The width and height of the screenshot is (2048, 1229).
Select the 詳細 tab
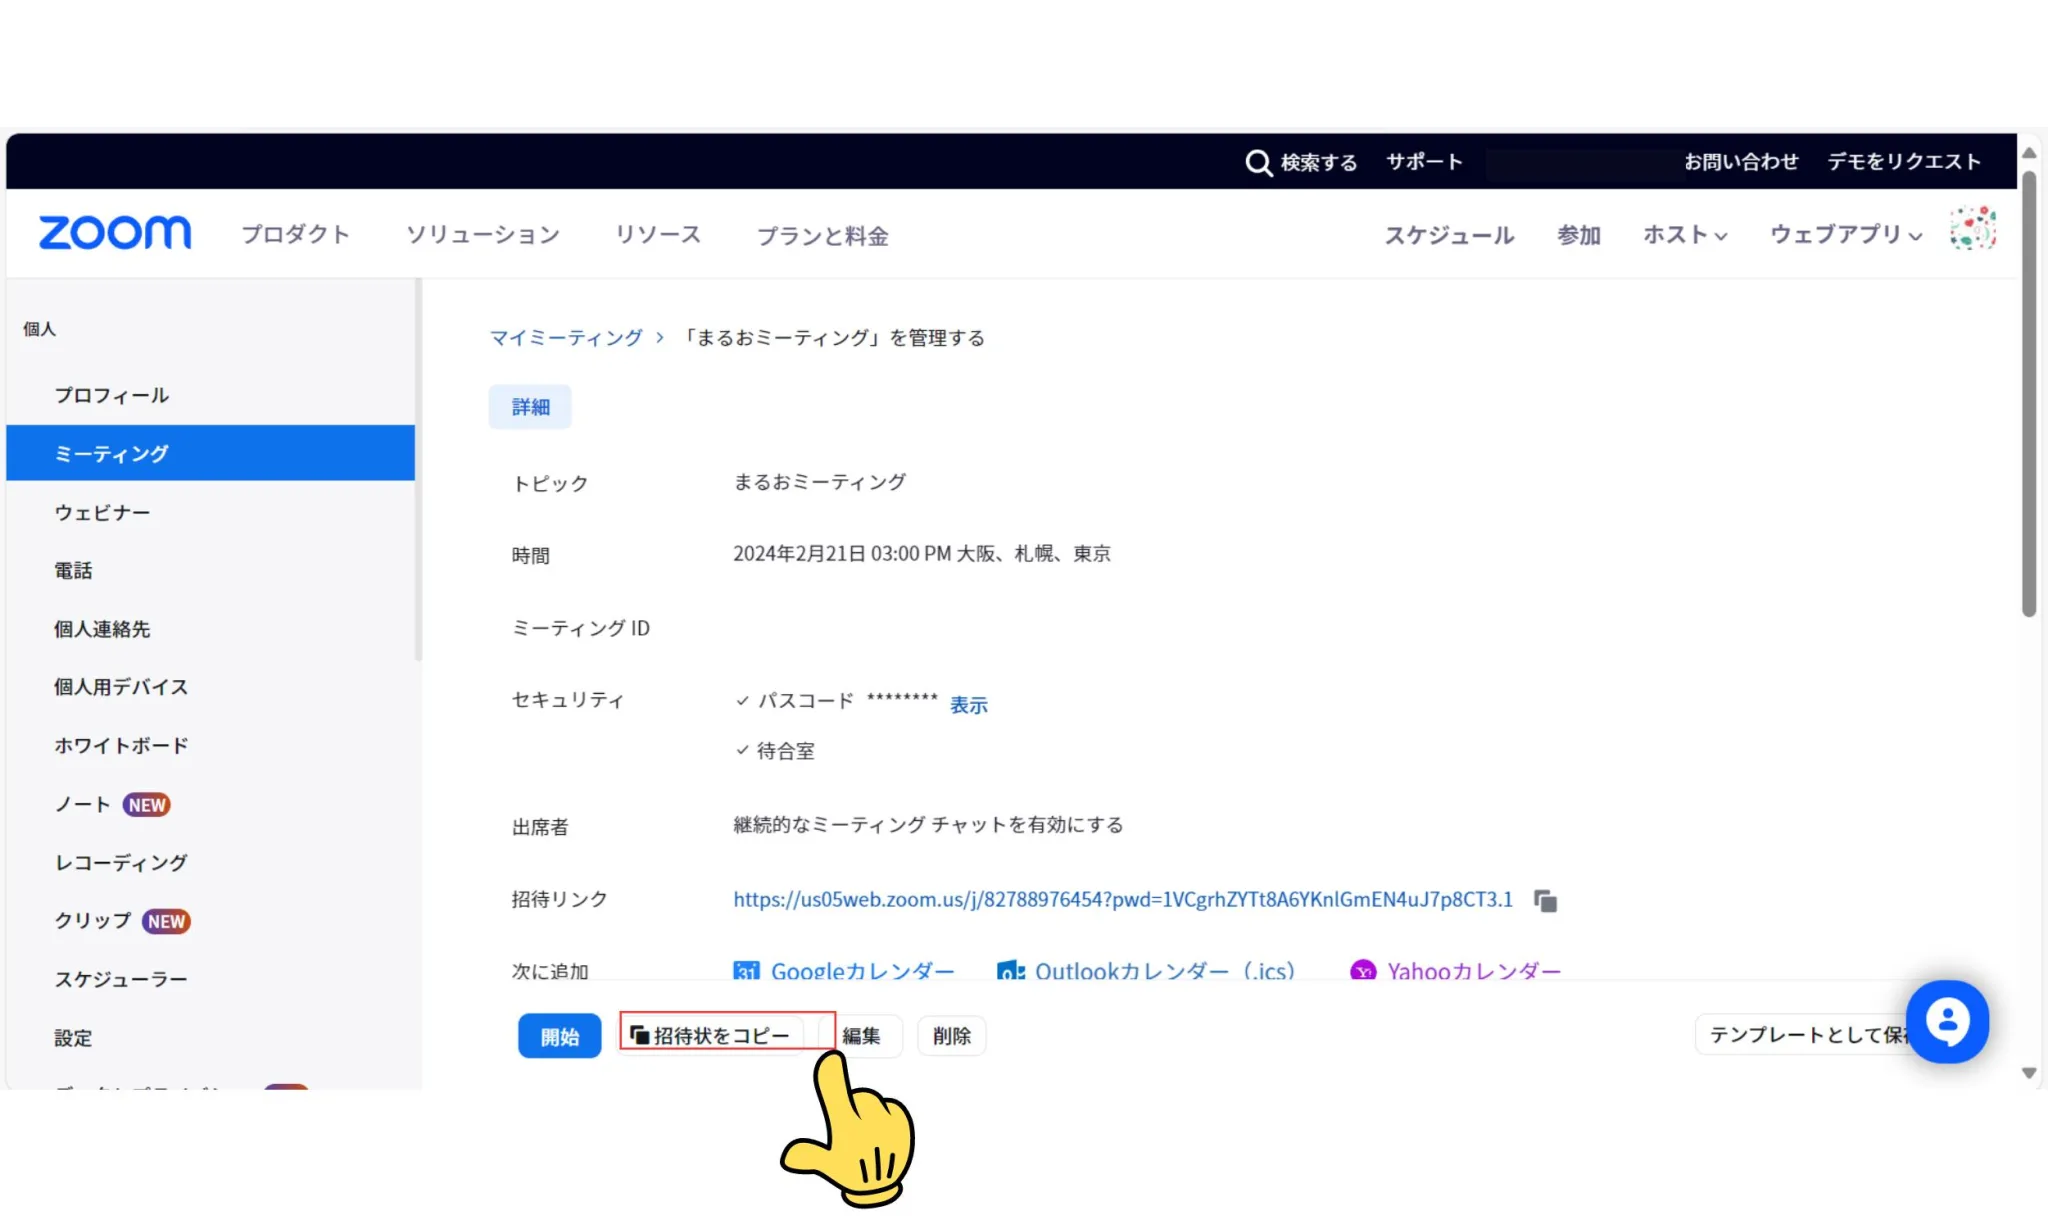[530, 407]
